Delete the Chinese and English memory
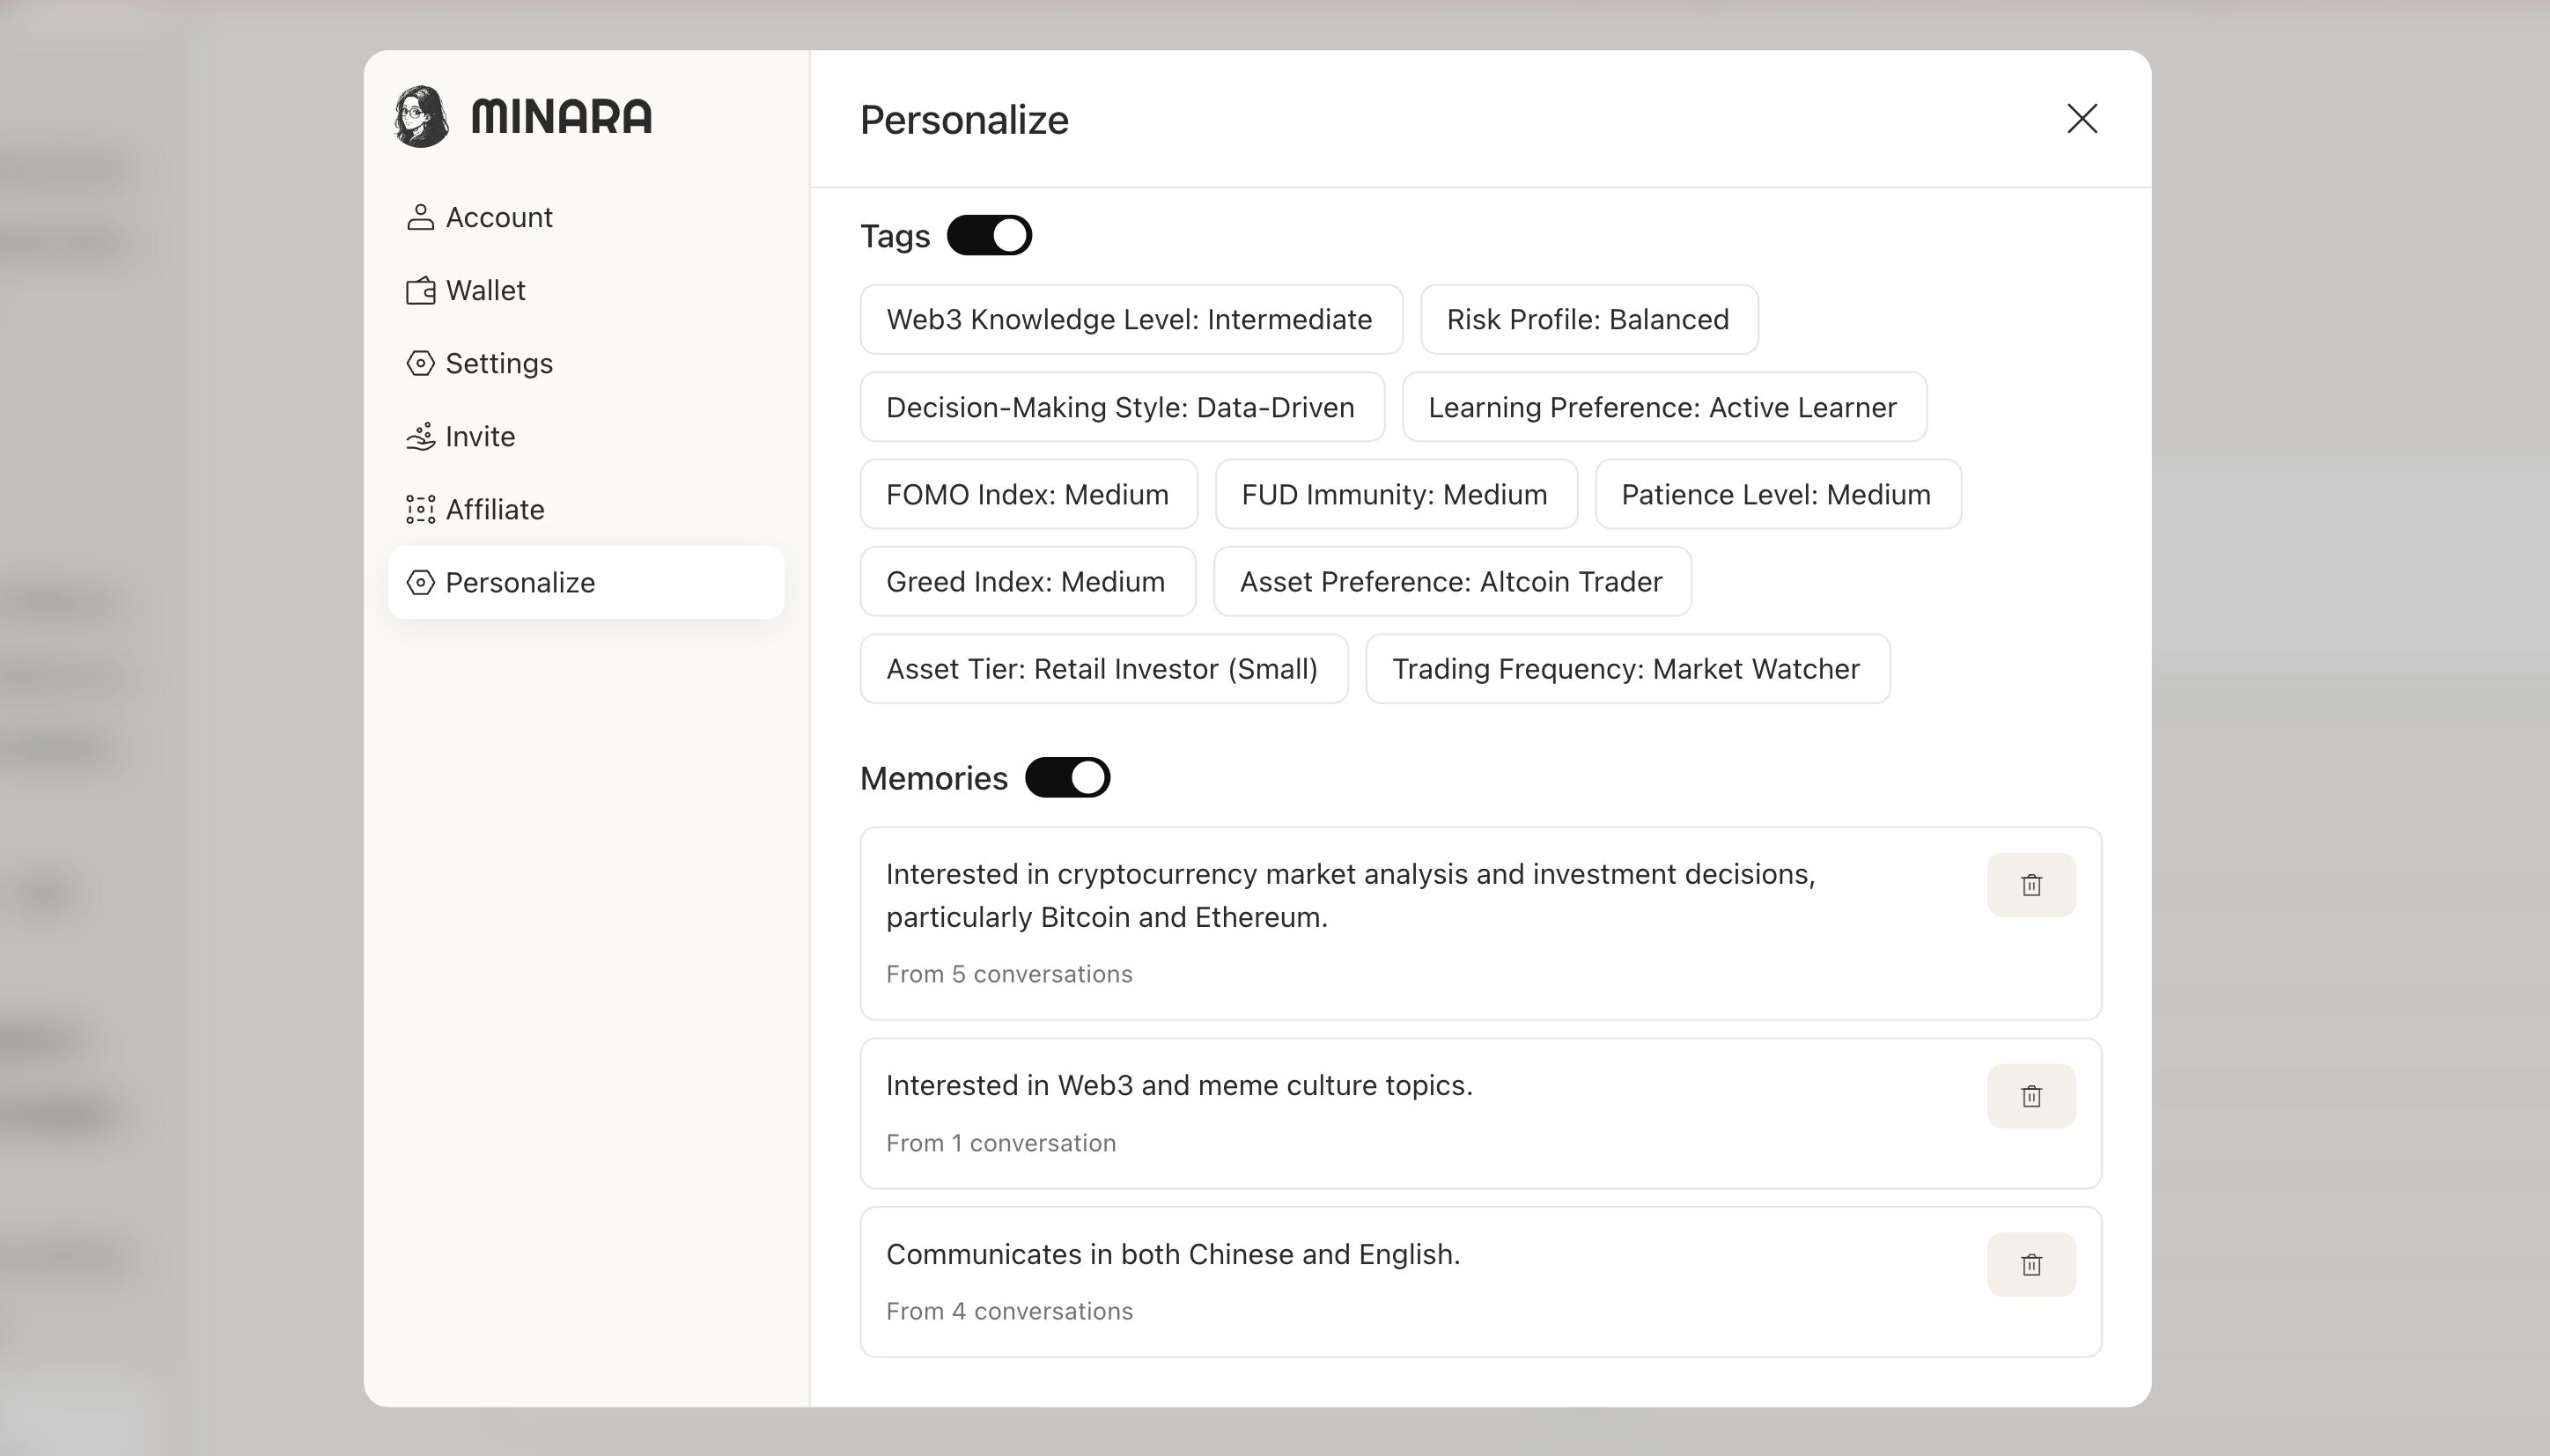The height and width of the screenshot is (1456, 2550). [2031, 1265]
